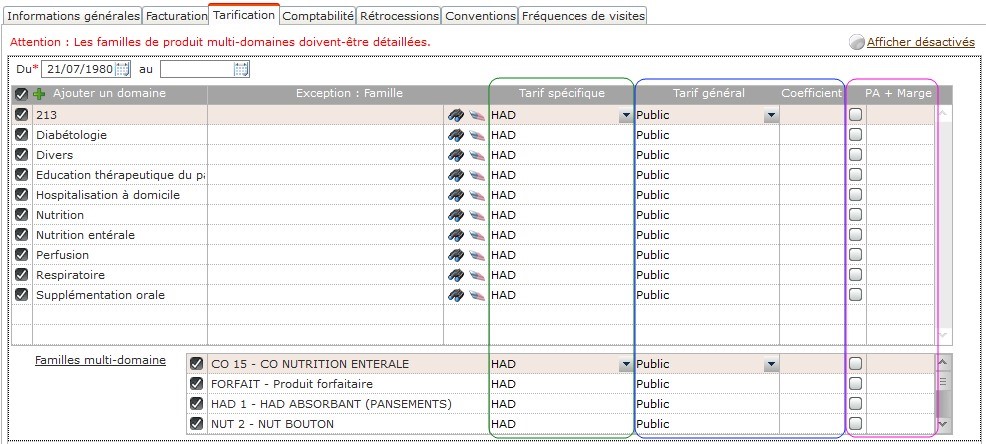
Task: Click eraser icon for Divers row
Action: [477, 155]
